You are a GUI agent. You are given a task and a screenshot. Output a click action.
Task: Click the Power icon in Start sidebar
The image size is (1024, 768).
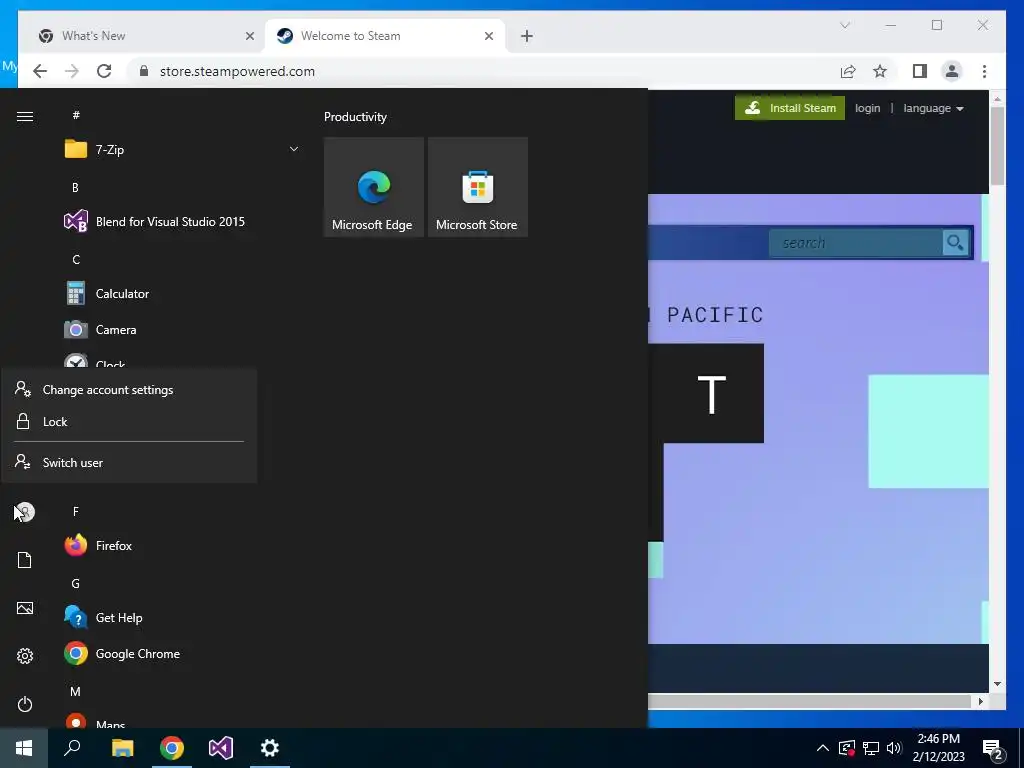click(x=25, y=704)
